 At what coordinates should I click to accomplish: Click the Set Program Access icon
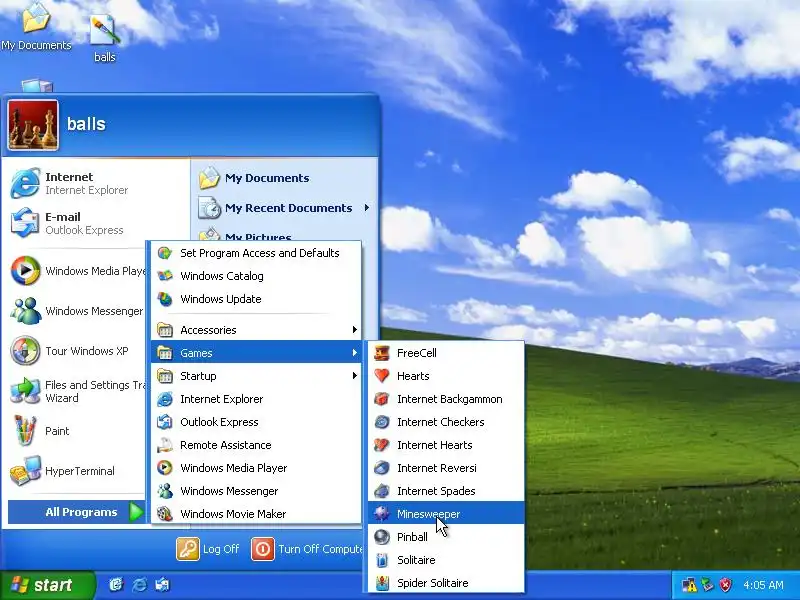point(165,253)
